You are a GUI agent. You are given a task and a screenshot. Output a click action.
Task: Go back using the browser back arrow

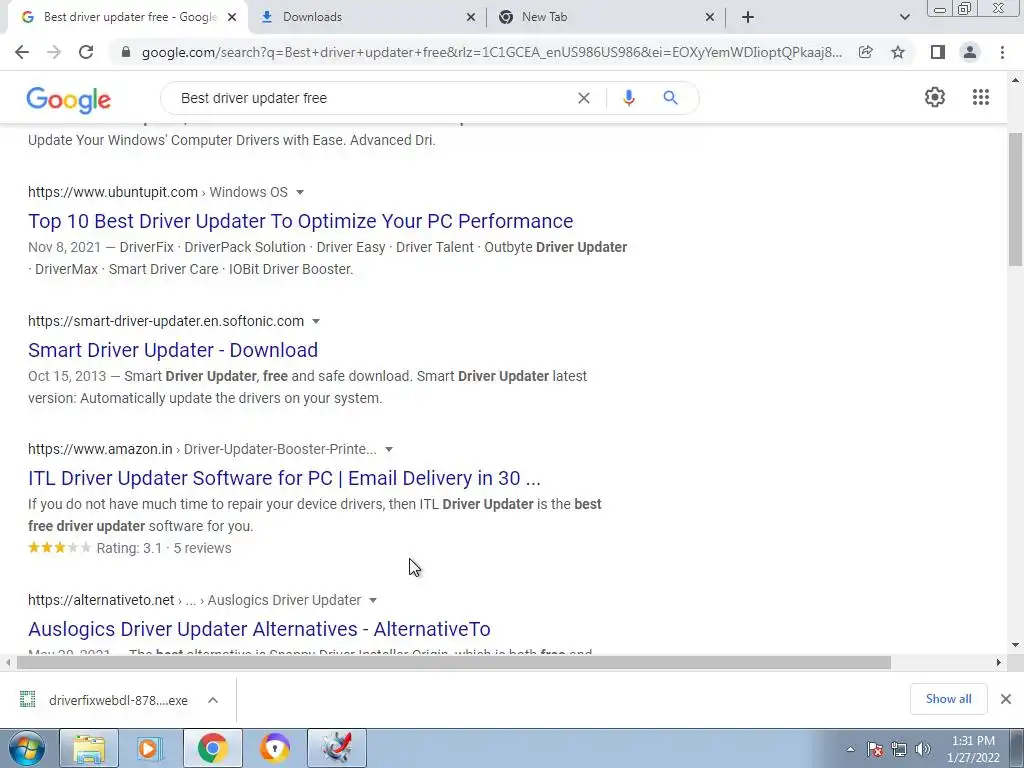pyautogui.click(x=22, y=52)
